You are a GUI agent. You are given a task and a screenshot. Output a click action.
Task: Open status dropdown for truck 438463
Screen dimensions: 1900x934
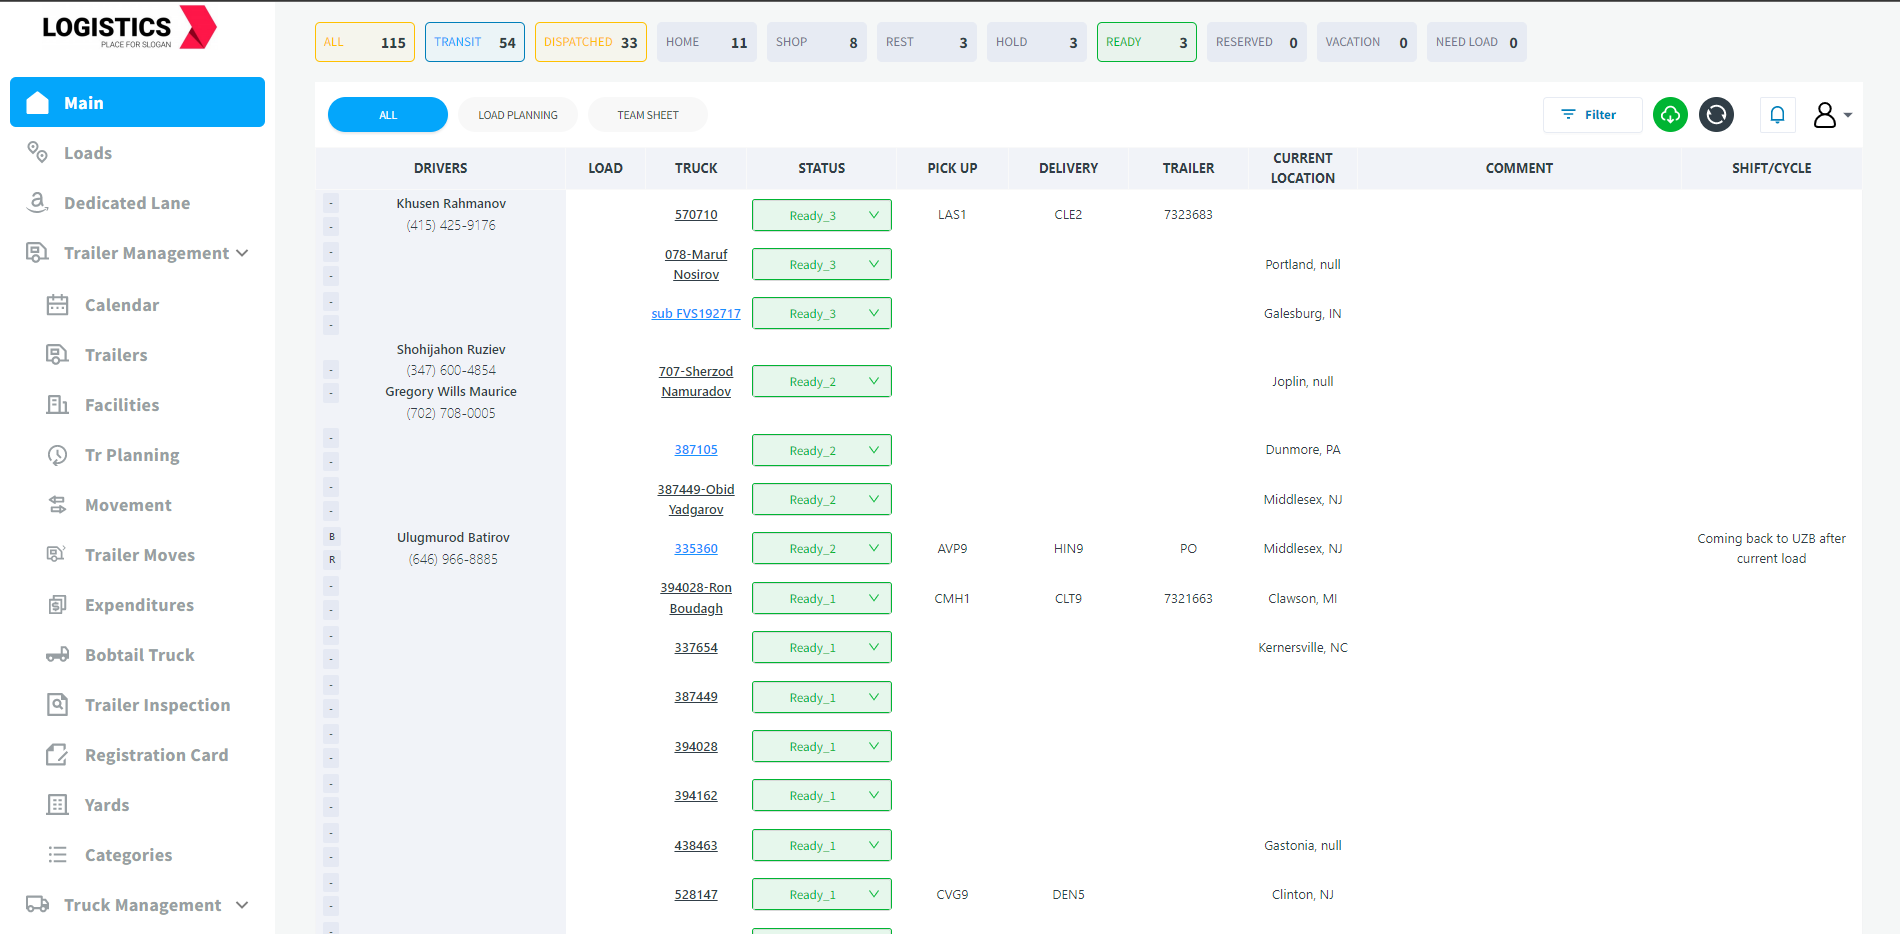[x=821, y=845]
